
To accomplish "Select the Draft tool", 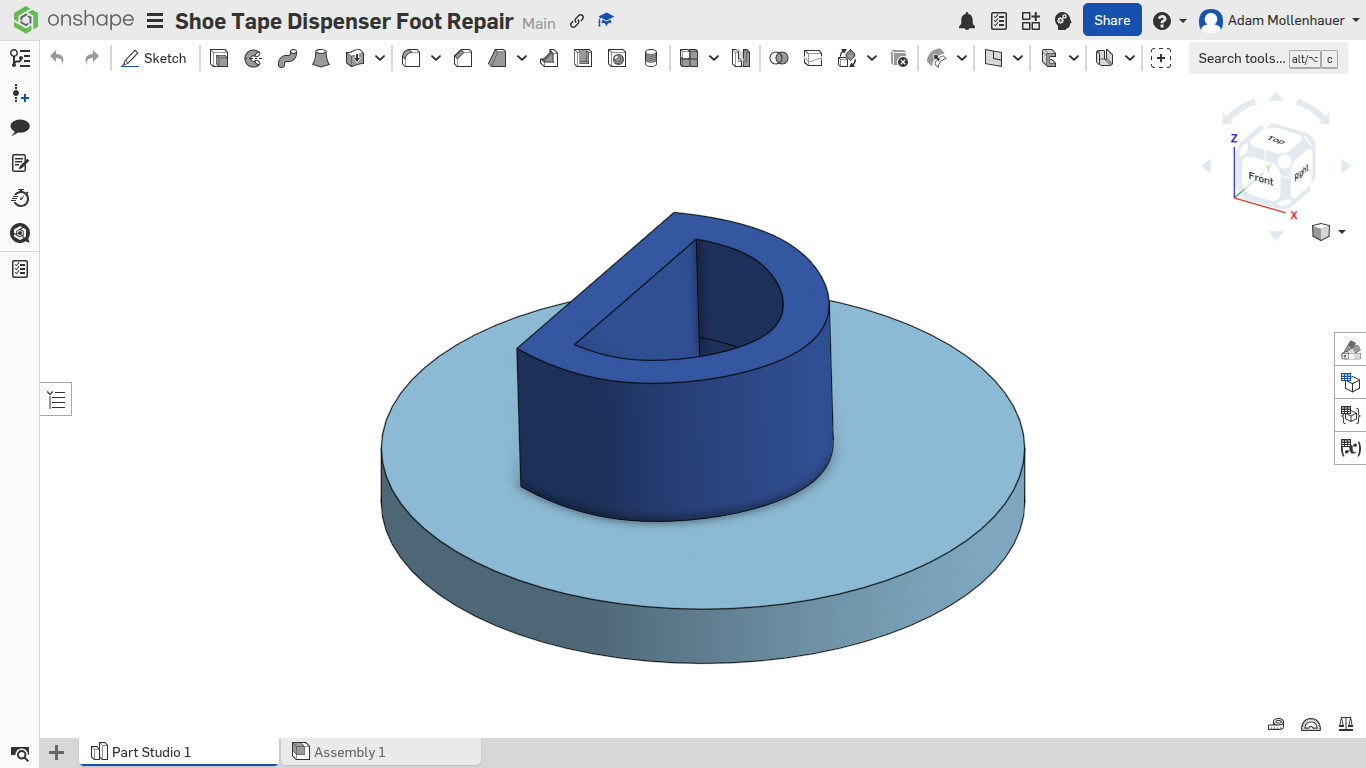I will (x=497, y=58).
